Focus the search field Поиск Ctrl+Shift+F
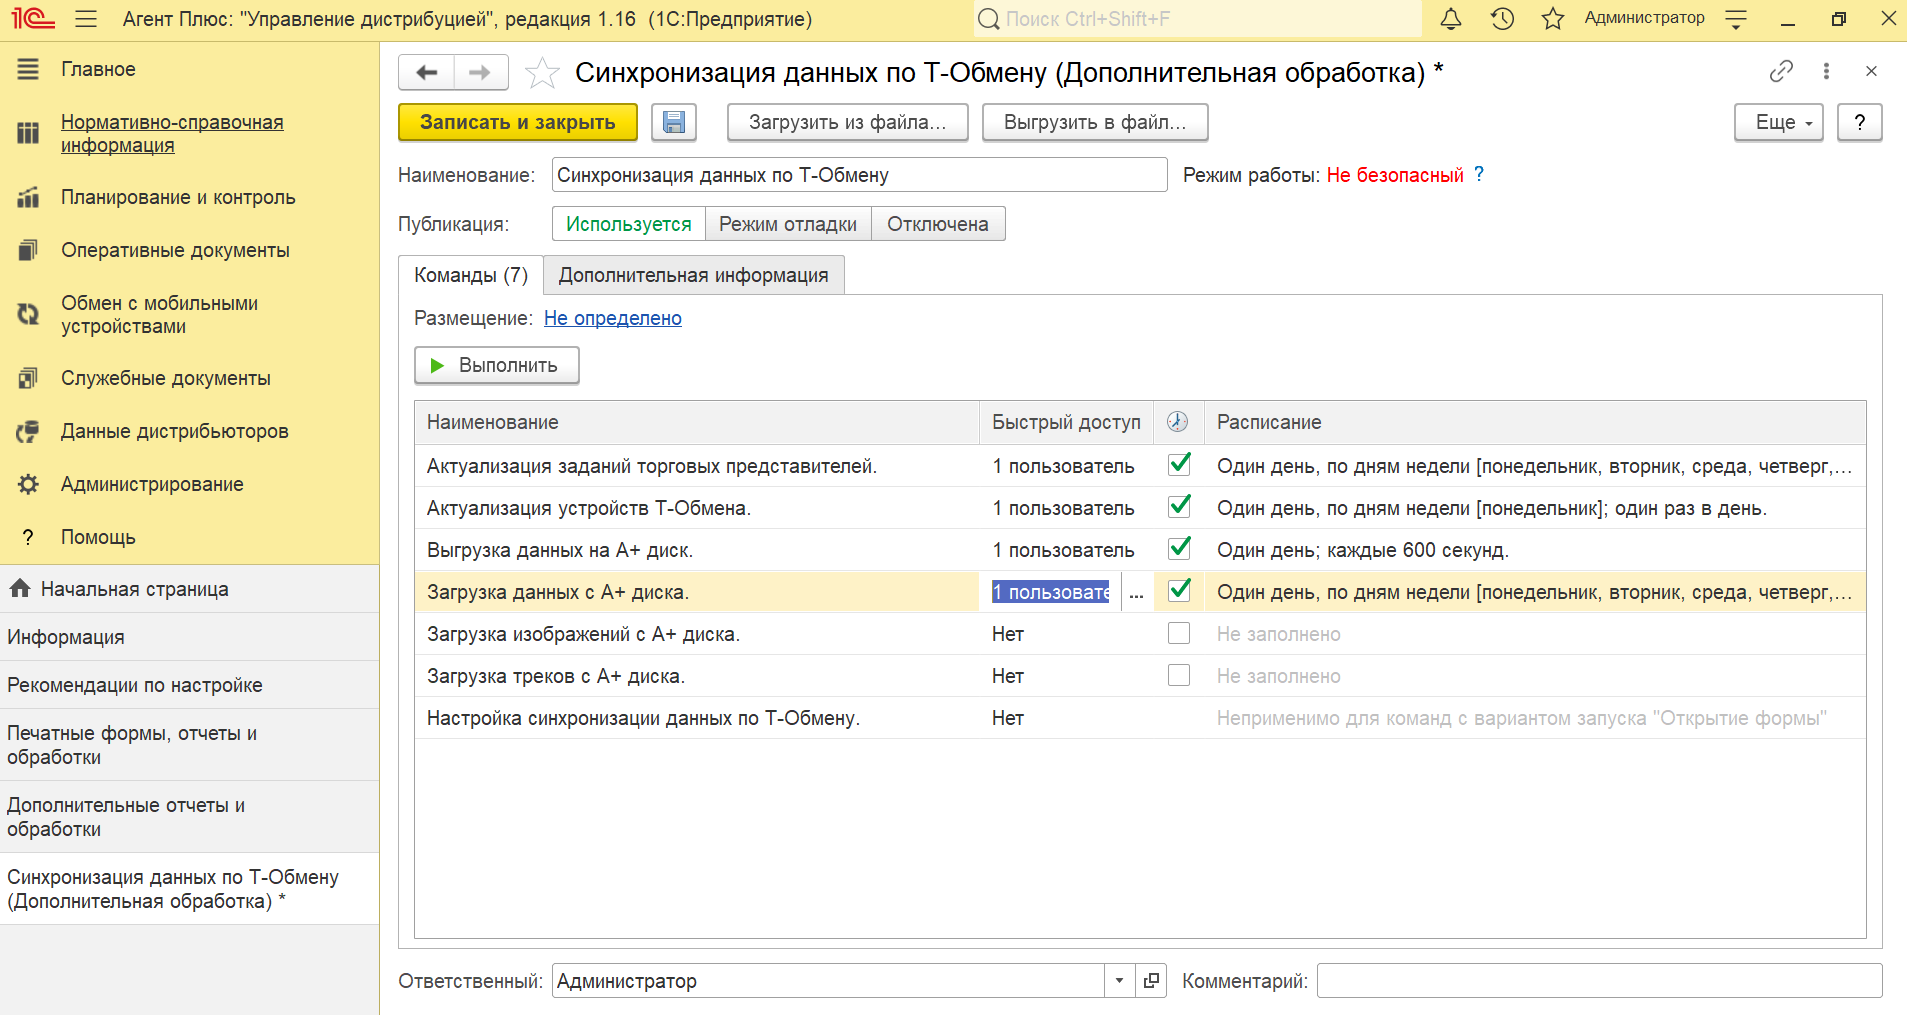Viewport: 1907px width, 1015px height. pos(1197,19)
